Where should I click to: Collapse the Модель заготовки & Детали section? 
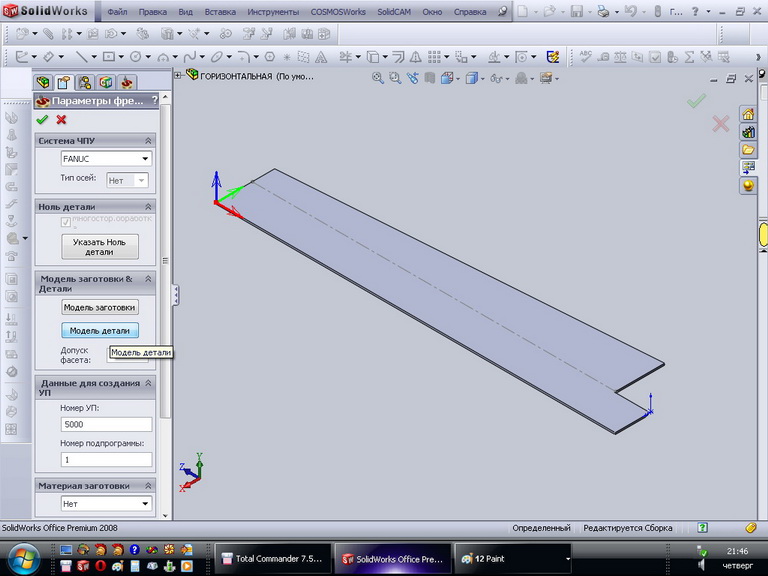[148, 279]
